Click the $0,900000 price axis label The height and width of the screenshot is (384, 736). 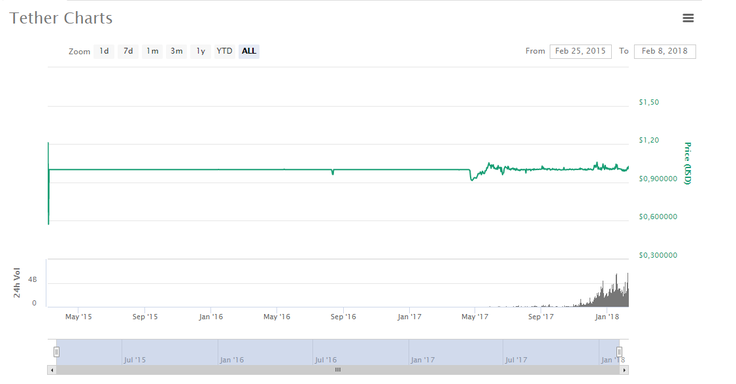[658, 179]
